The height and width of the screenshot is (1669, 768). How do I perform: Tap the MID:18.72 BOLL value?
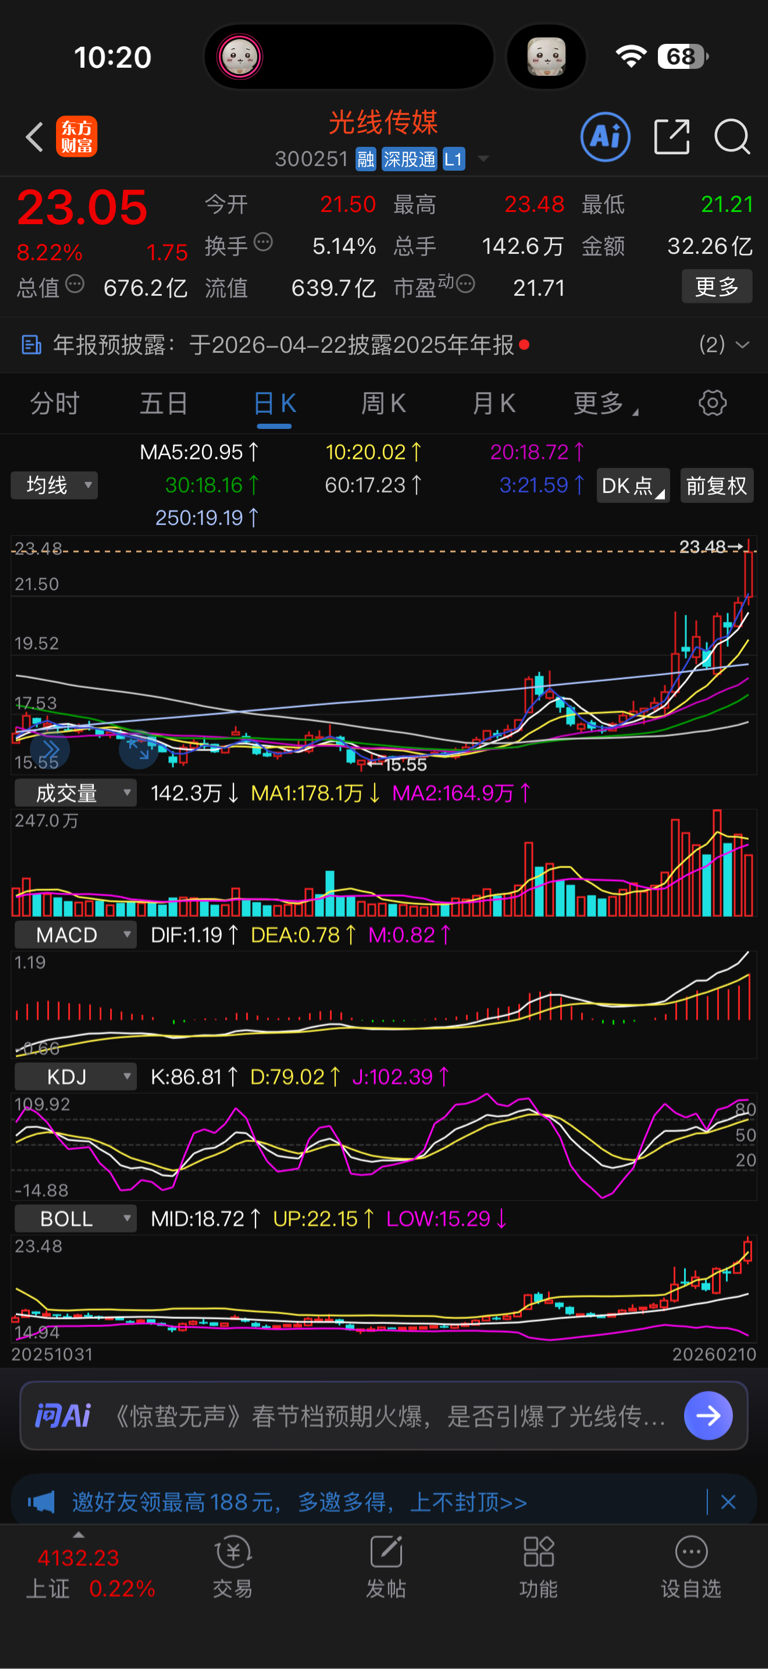[x=206, y=1219]
